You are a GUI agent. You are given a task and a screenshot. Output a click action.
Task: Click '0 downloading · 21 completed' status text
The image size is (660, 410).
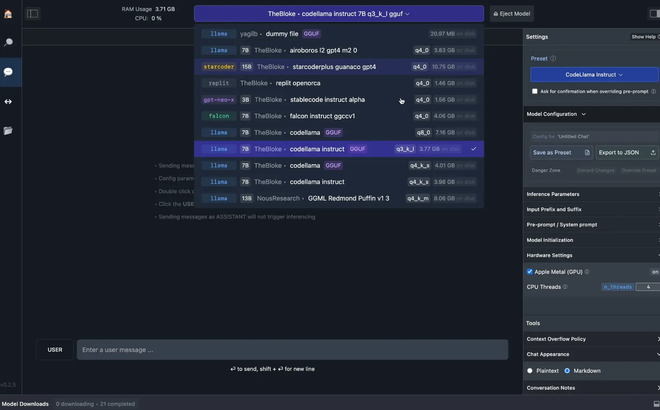click(95, 404)
